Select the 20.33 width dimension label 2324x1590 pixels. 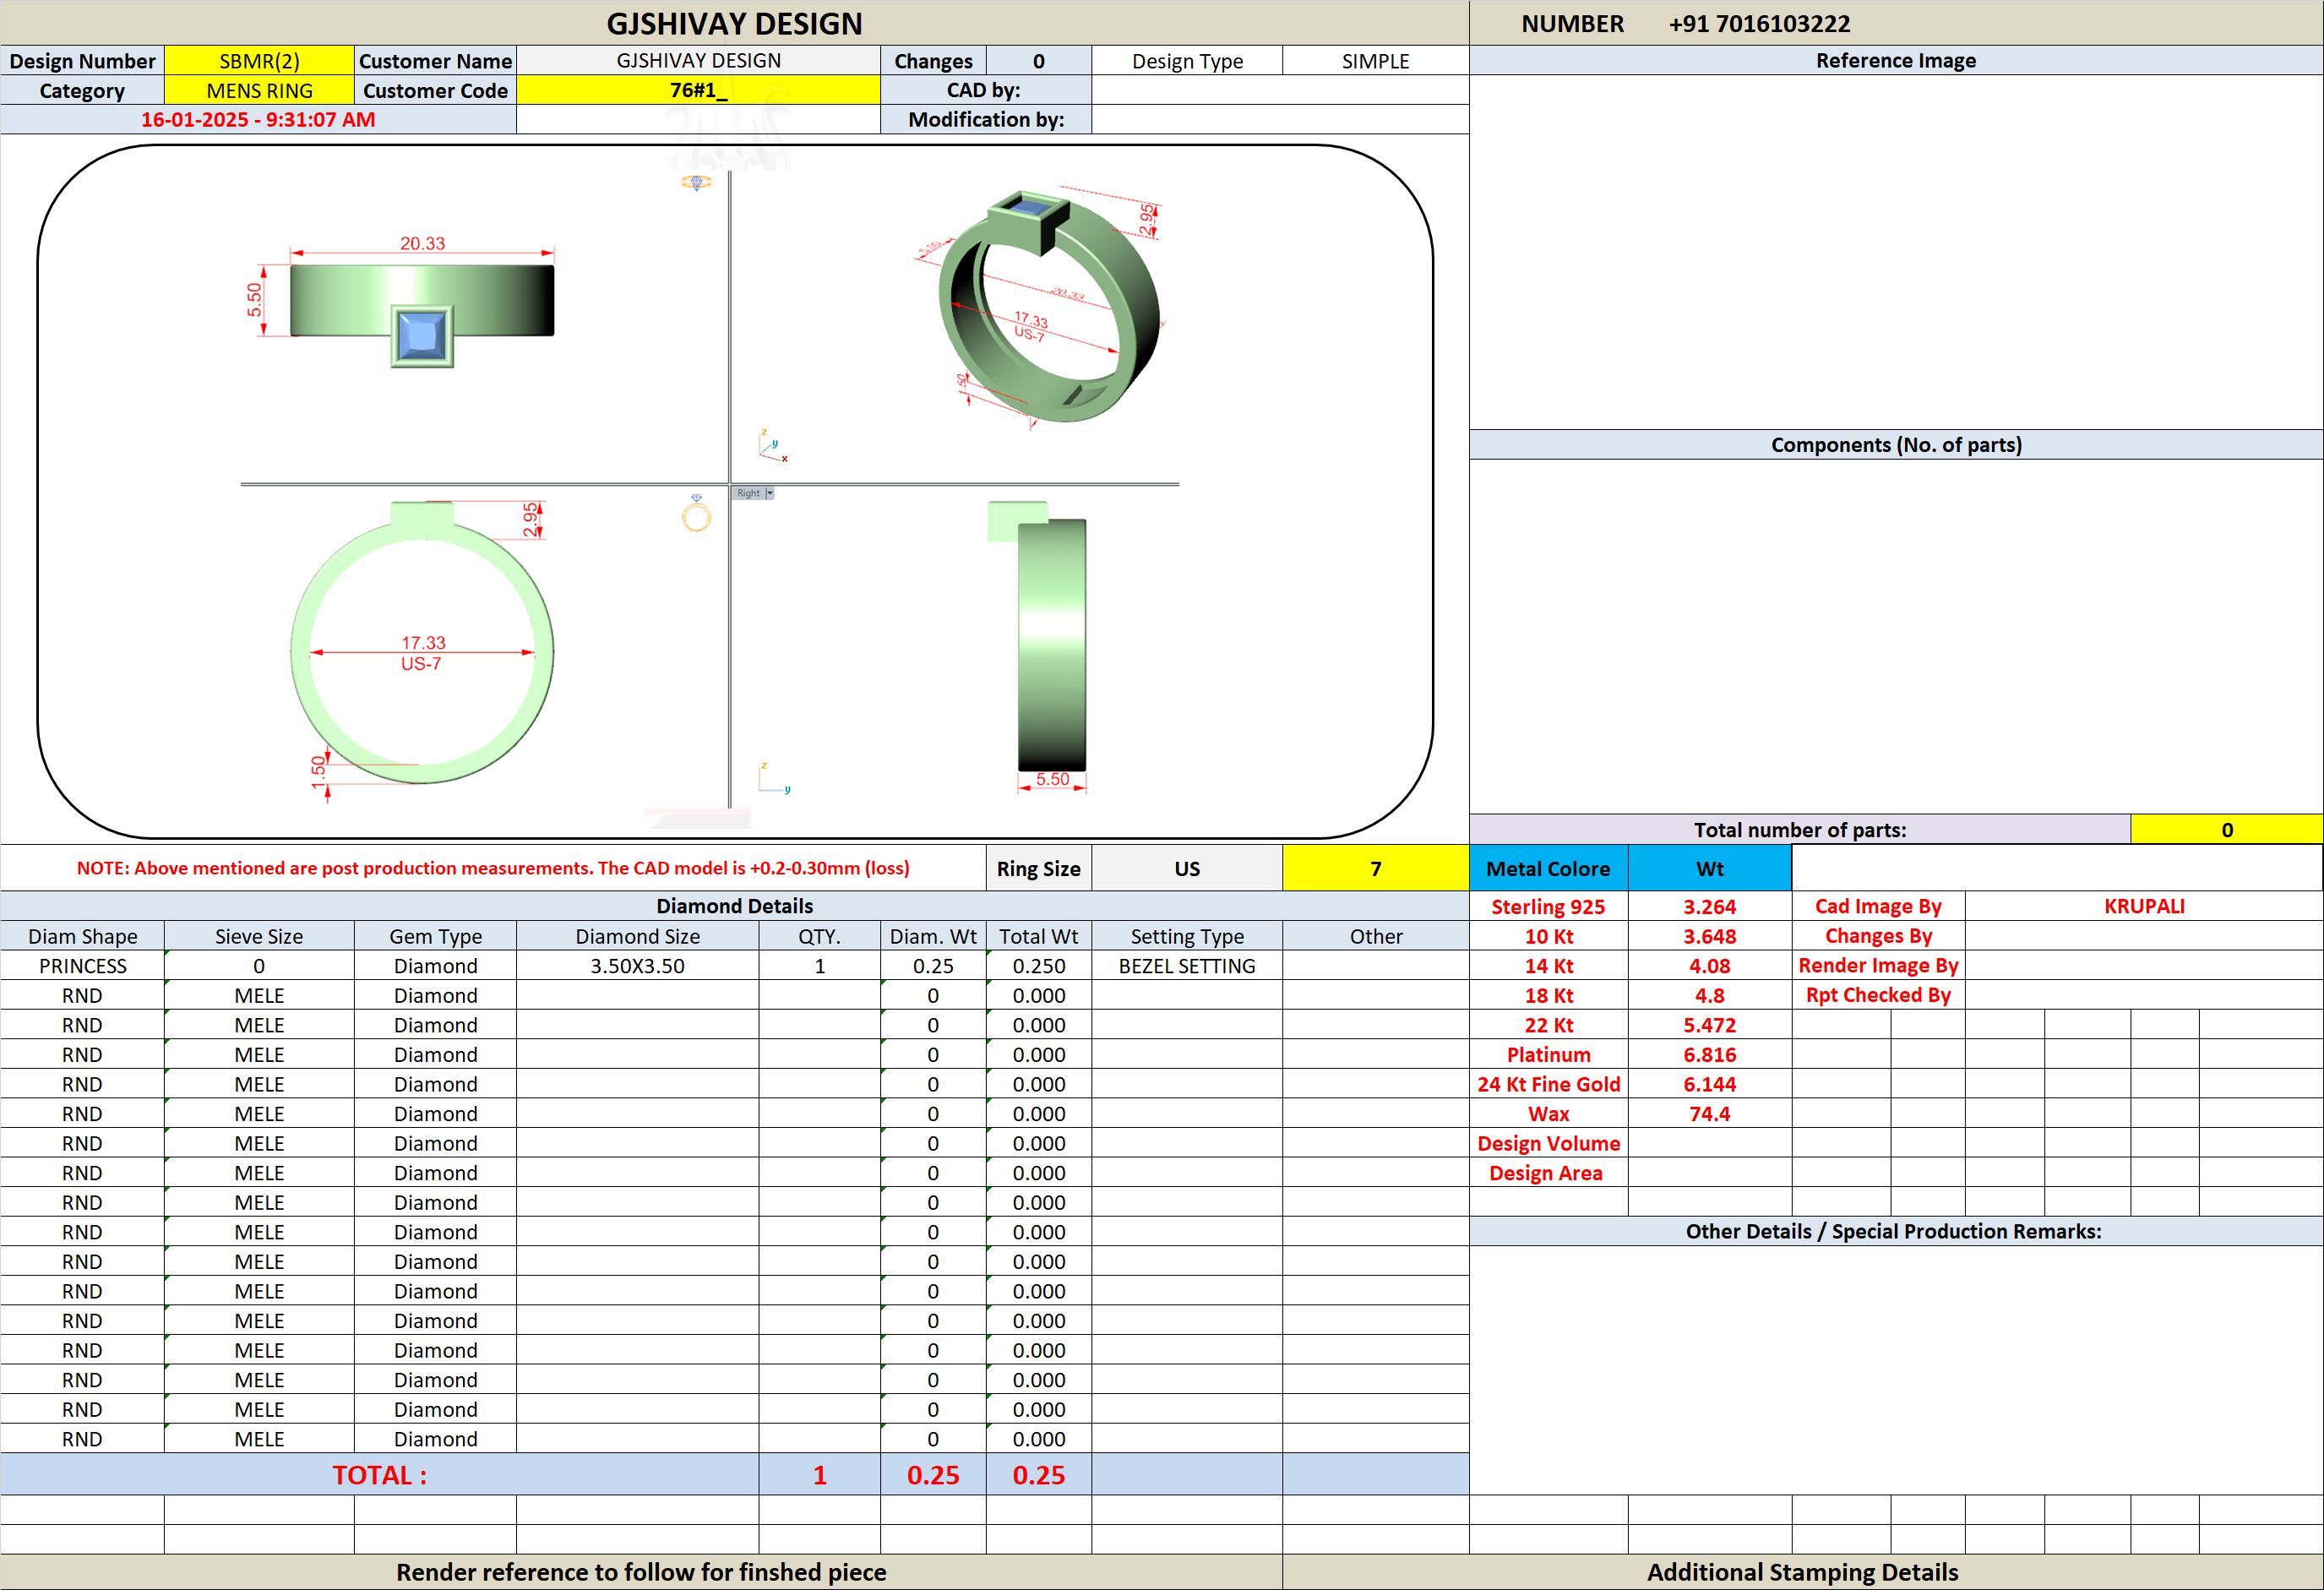pos(422,243)
